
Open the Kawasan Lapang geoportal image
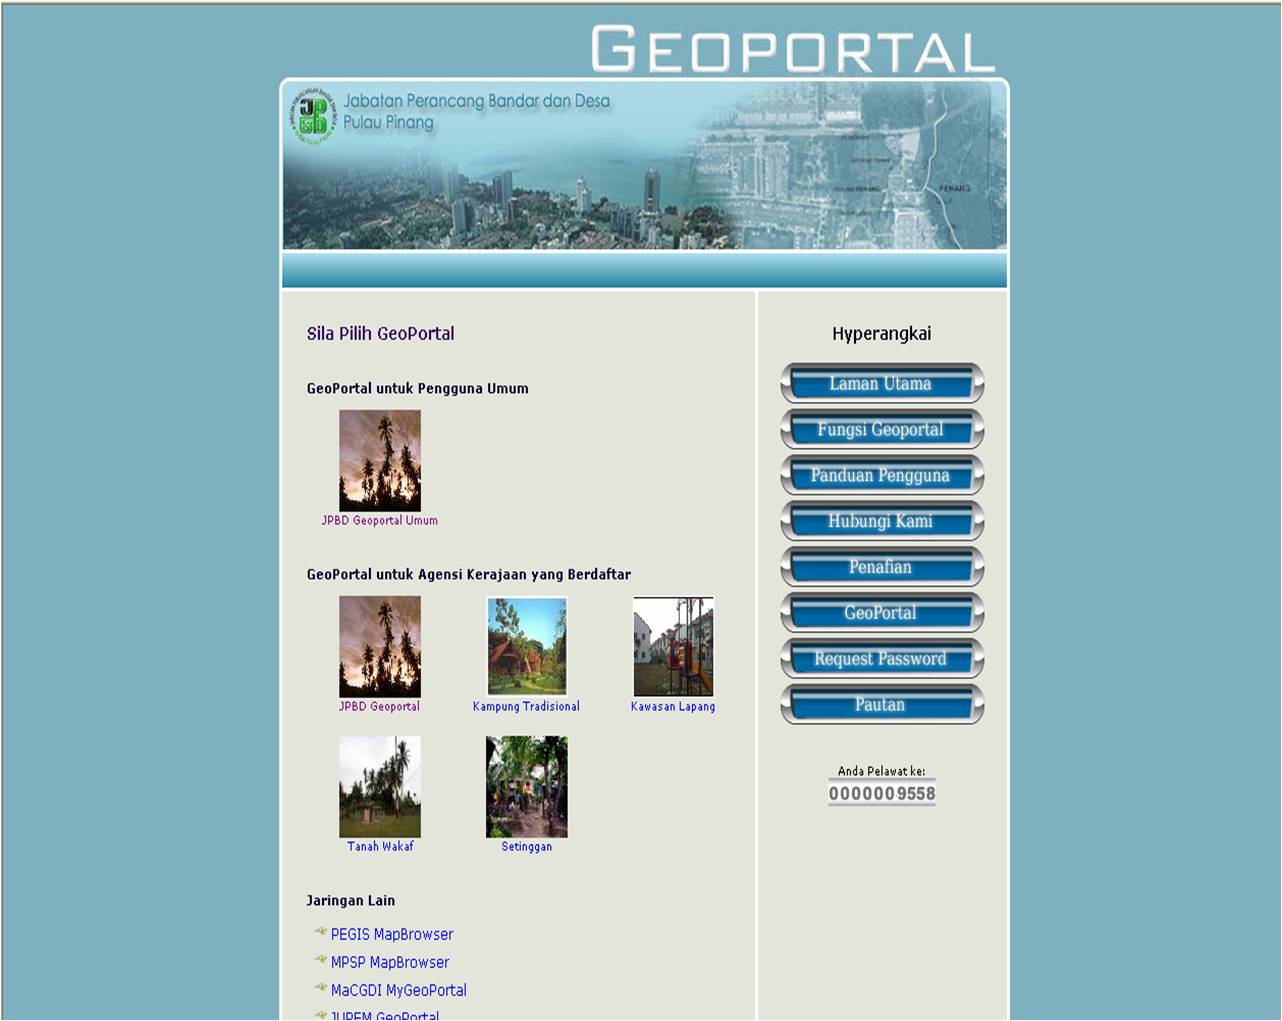673,646
